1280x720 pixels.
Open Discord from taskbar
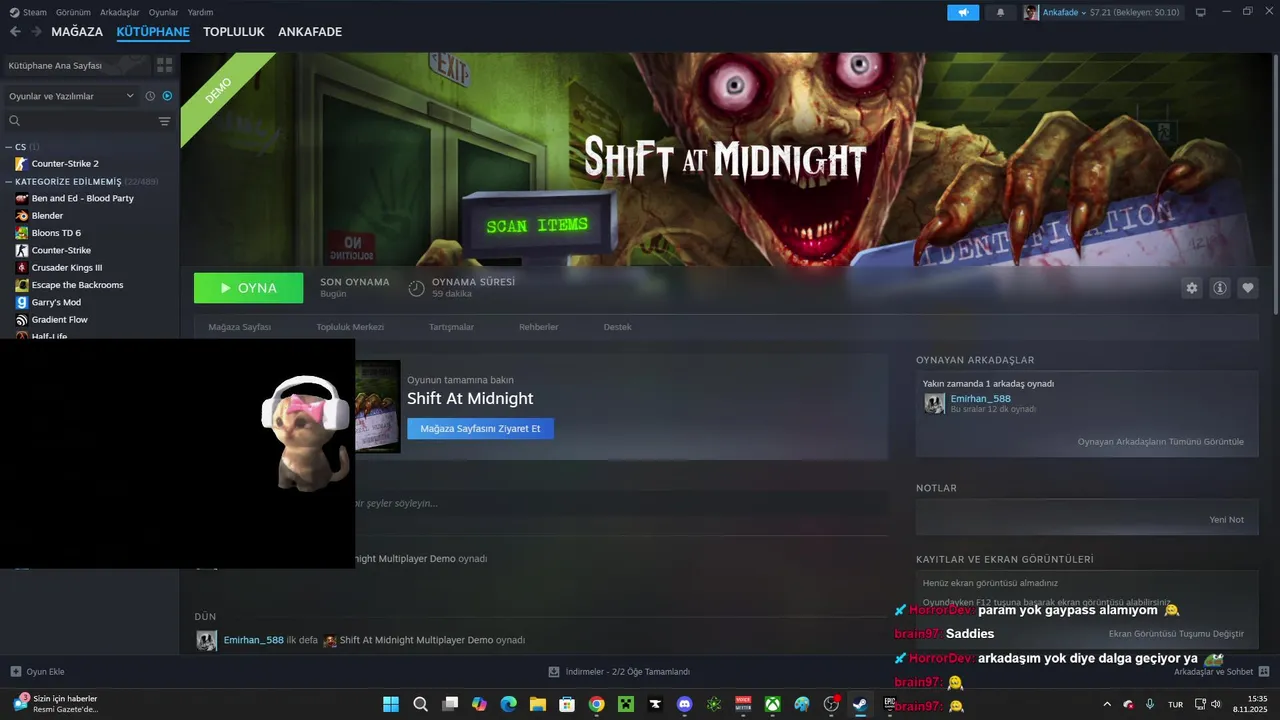tap(684, 704)
